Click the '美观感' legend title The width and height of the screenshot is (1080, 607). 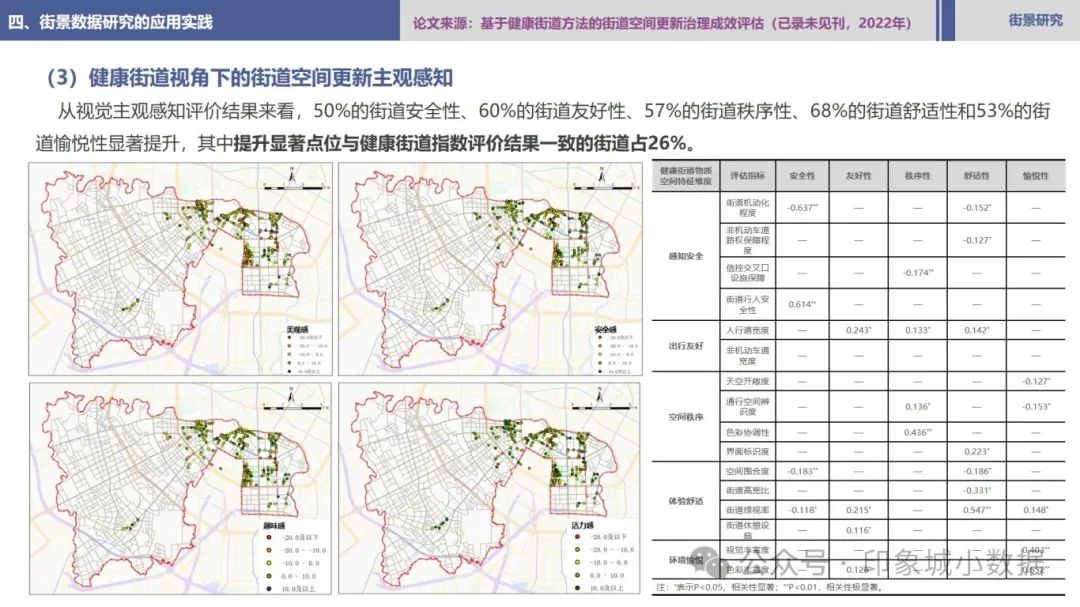(x=298, y=329)
